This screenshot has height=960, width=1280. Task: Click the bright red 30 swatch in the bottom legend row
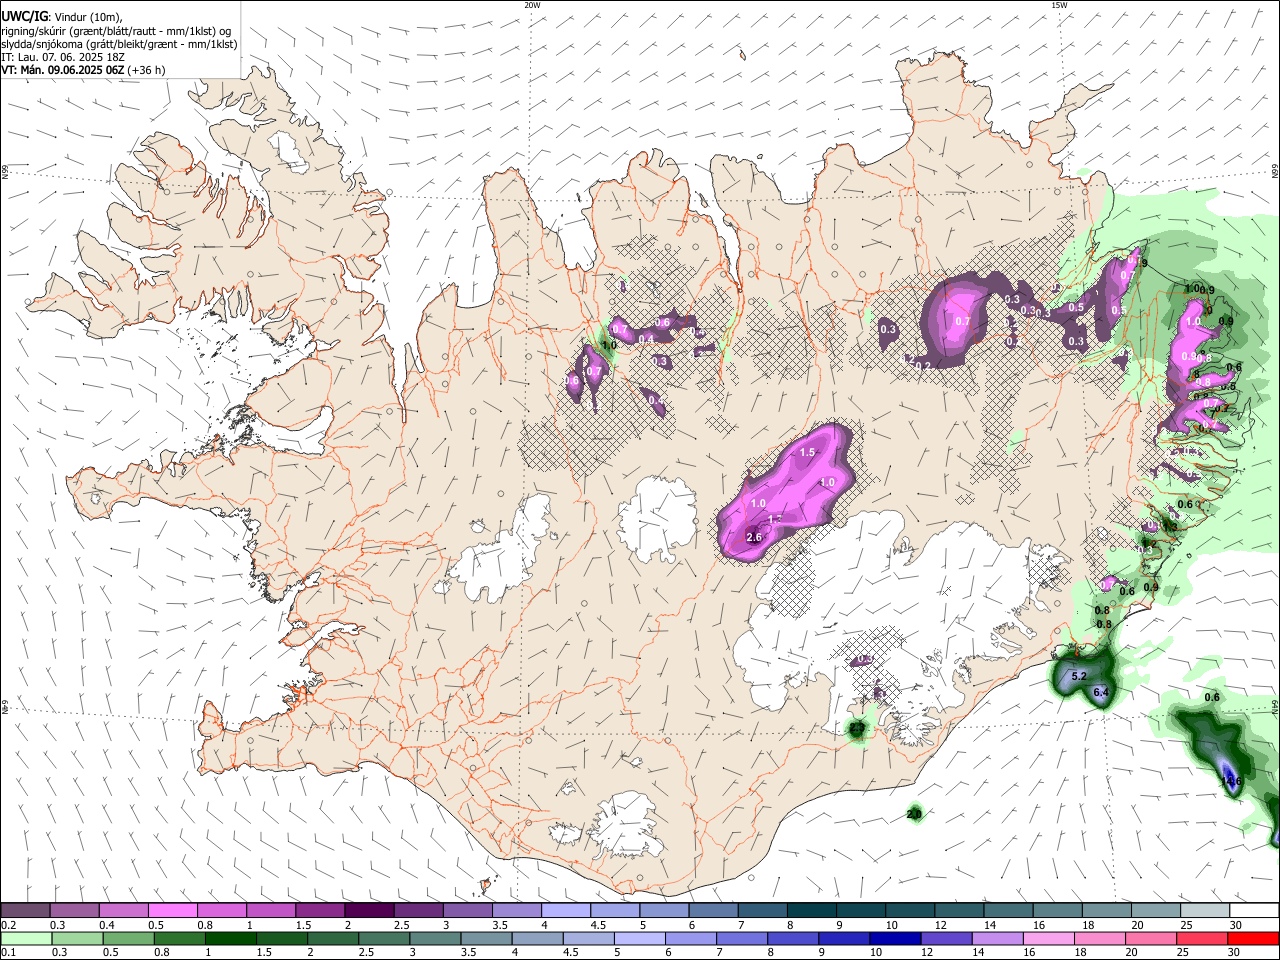1253,938
